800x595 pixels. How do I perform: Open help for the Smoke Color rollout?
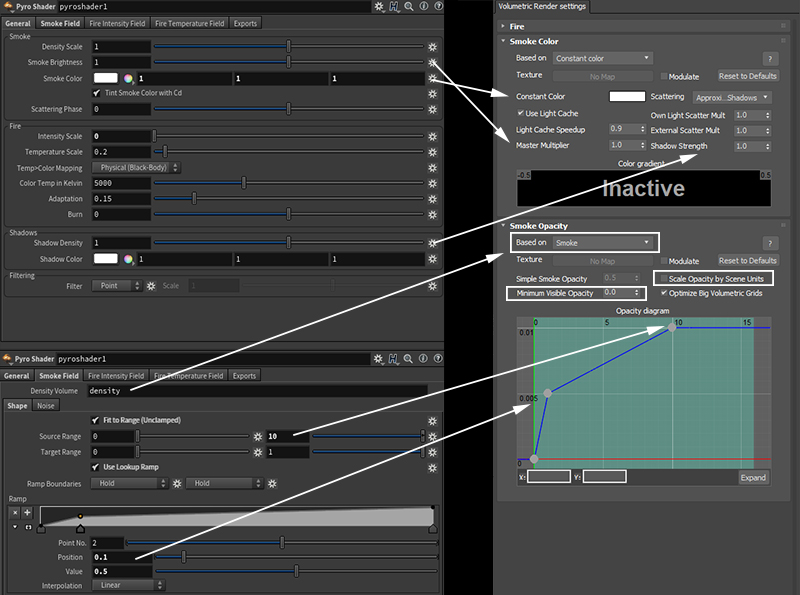tap(770, 59)
